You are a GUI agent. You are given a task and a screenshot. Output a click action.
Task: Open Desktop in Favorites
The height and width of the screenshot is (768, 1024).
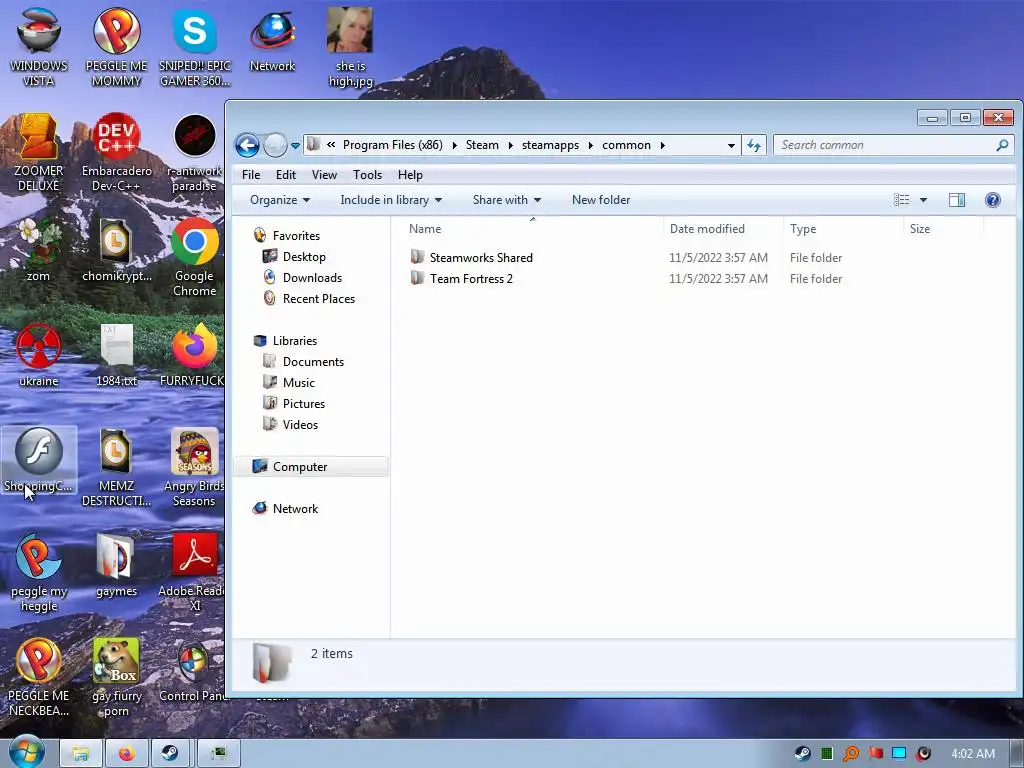pyautogui.click(x=304, y=257)
